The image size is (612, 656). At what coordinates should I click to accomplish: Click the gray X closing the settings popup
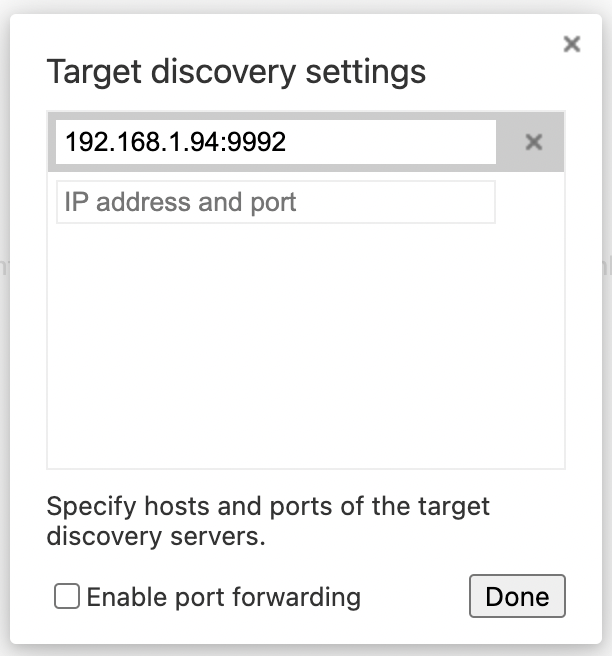click(571, 44)
